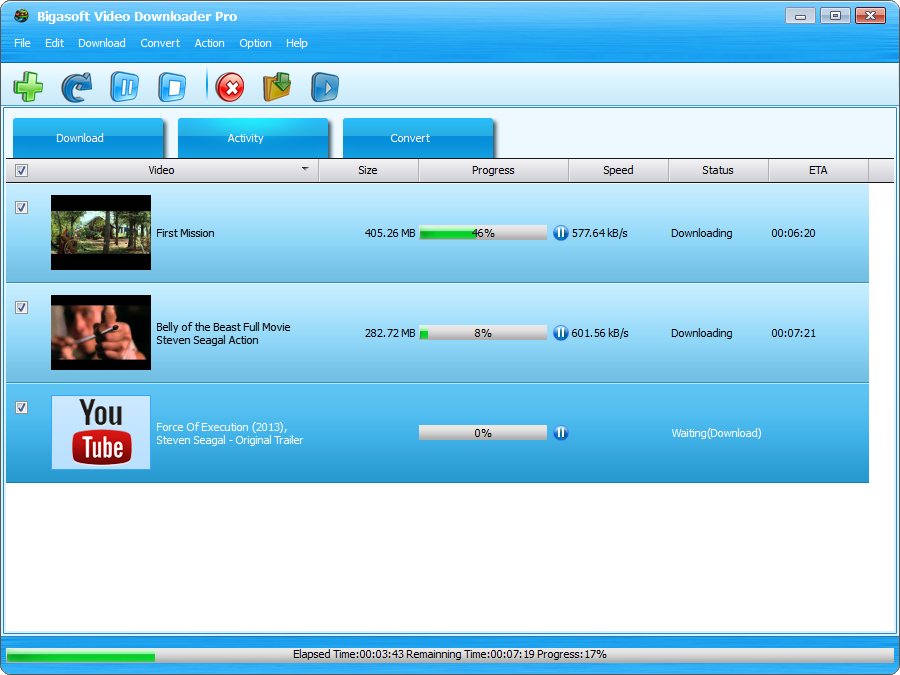Click the '601.56 kB/s' speed value
The image size is (900, 675).
(600, 333)
